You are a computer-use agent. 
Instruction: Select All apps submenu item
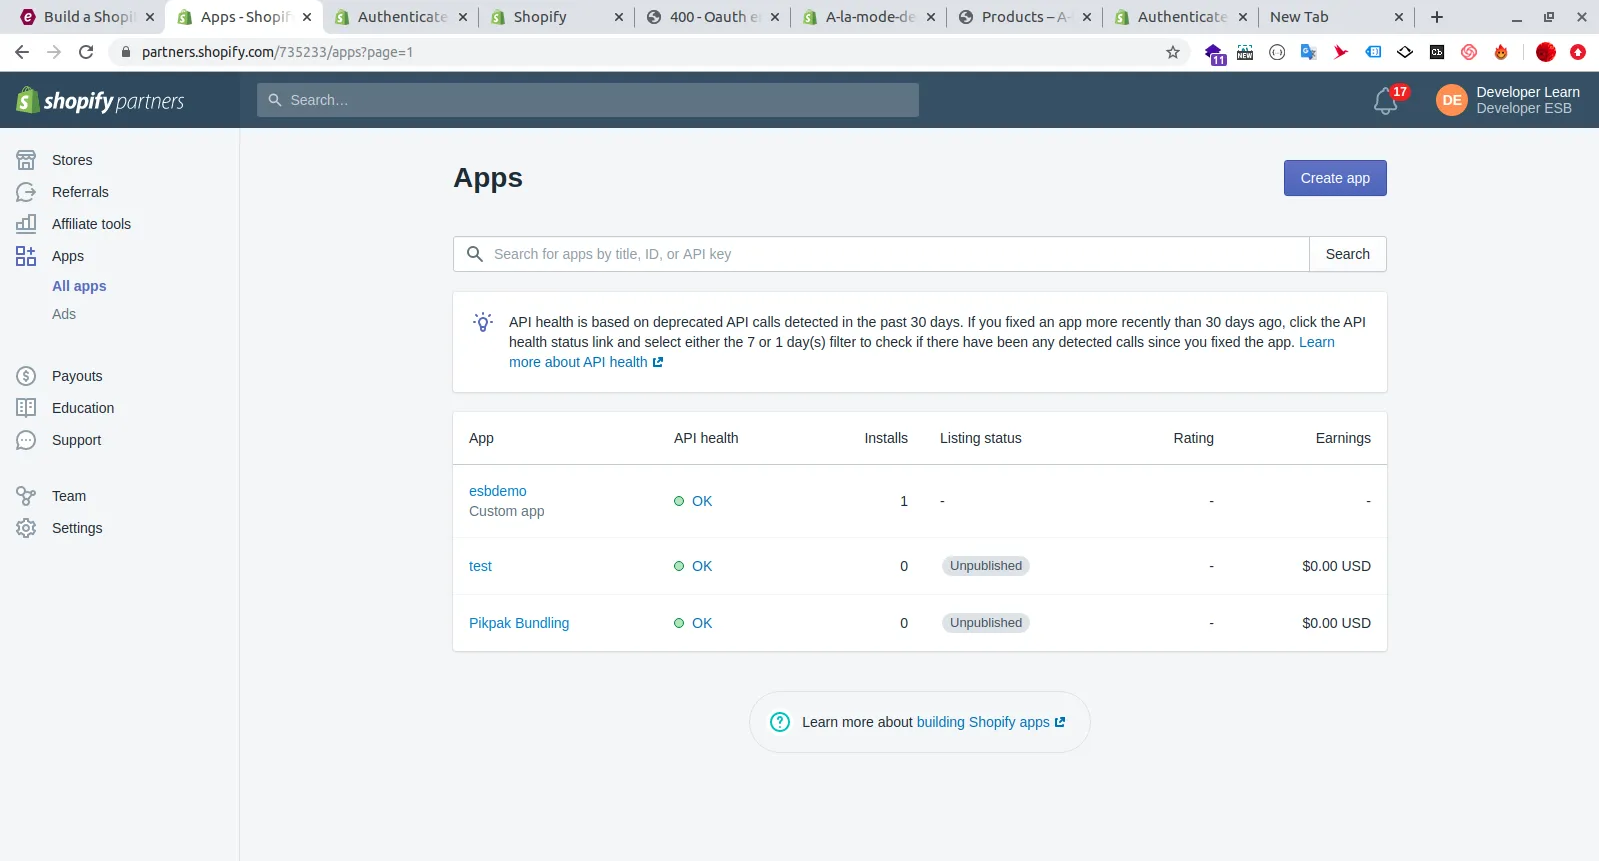click(x=79, y=286)
